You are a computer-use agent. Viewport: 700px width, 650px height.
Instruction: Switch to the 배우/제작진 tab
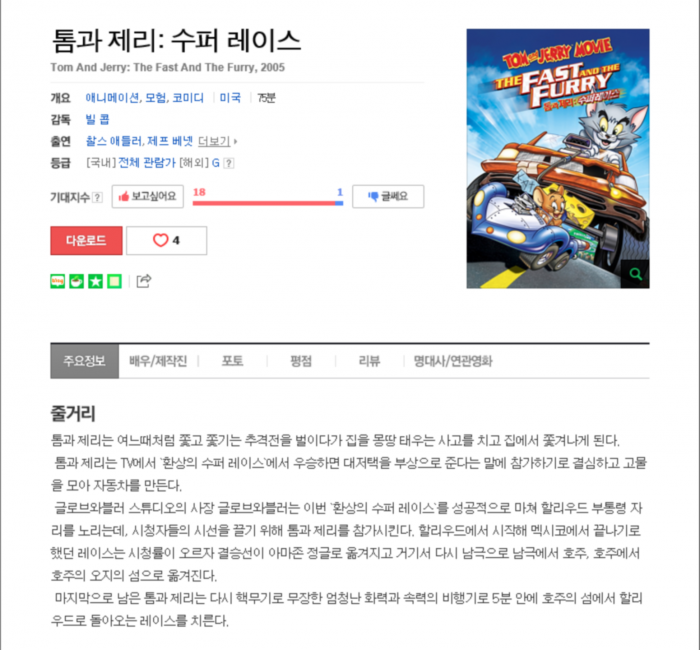[x=158, y=361]
